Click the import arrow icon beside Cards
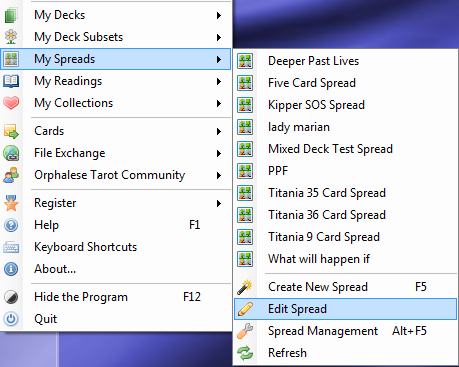Viewport: 459px width, 367px height. (11, 131)
